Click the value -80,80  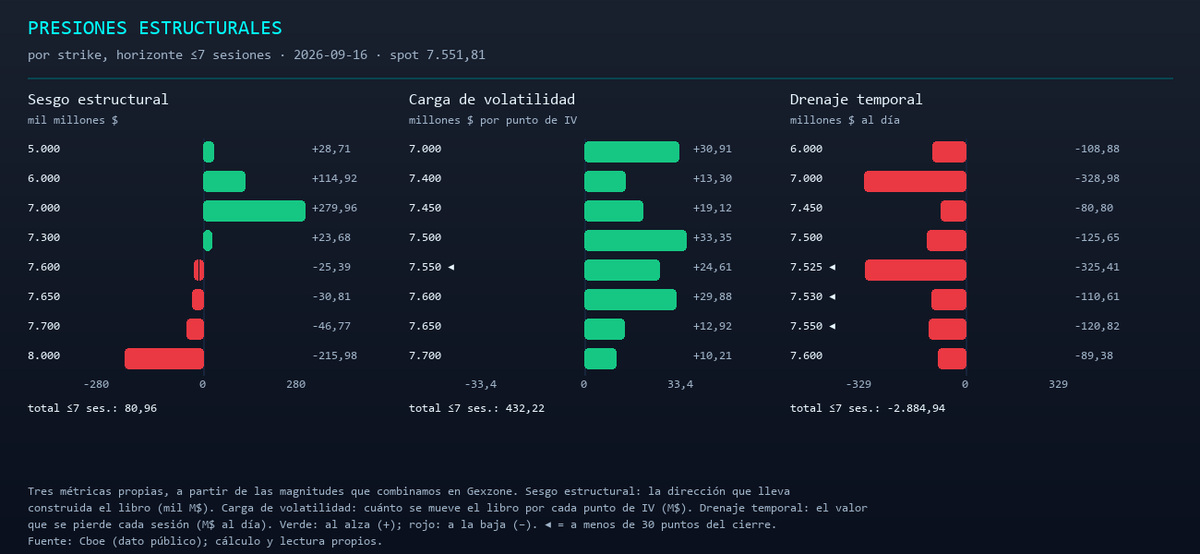[1094, 208]
